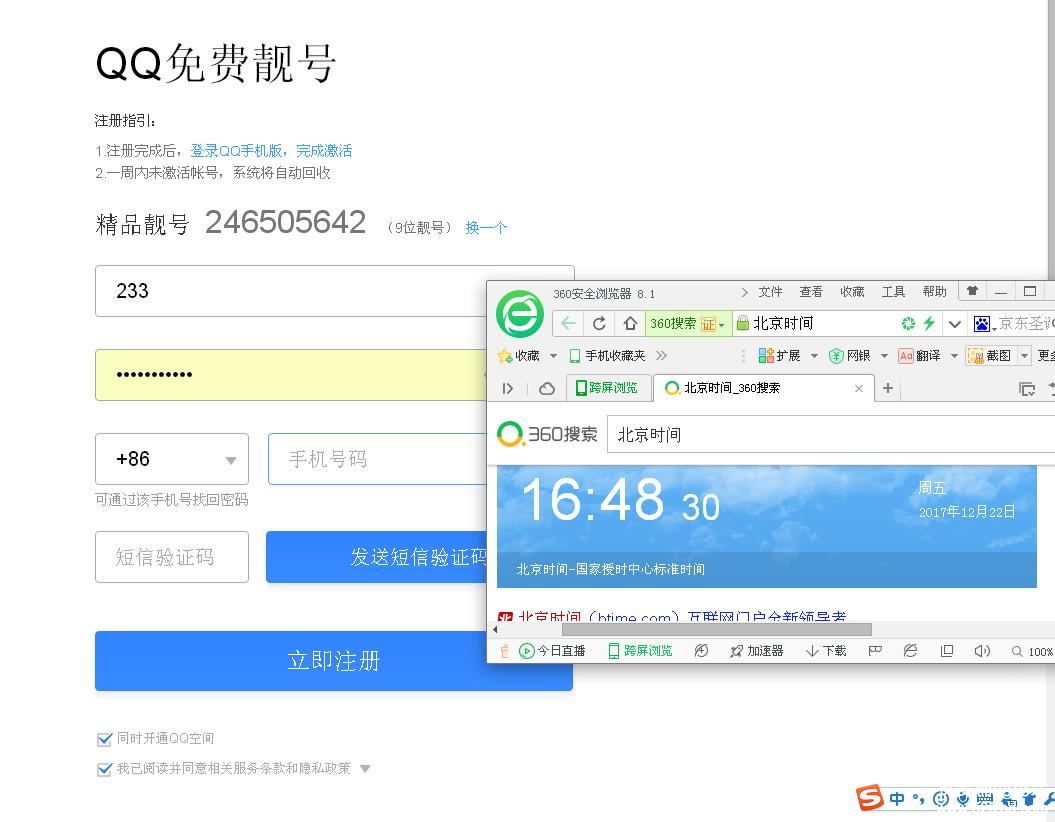Open the browser home page icon
The height and width of the screenshot is (822, 1055).
click(x=630, y=324)
